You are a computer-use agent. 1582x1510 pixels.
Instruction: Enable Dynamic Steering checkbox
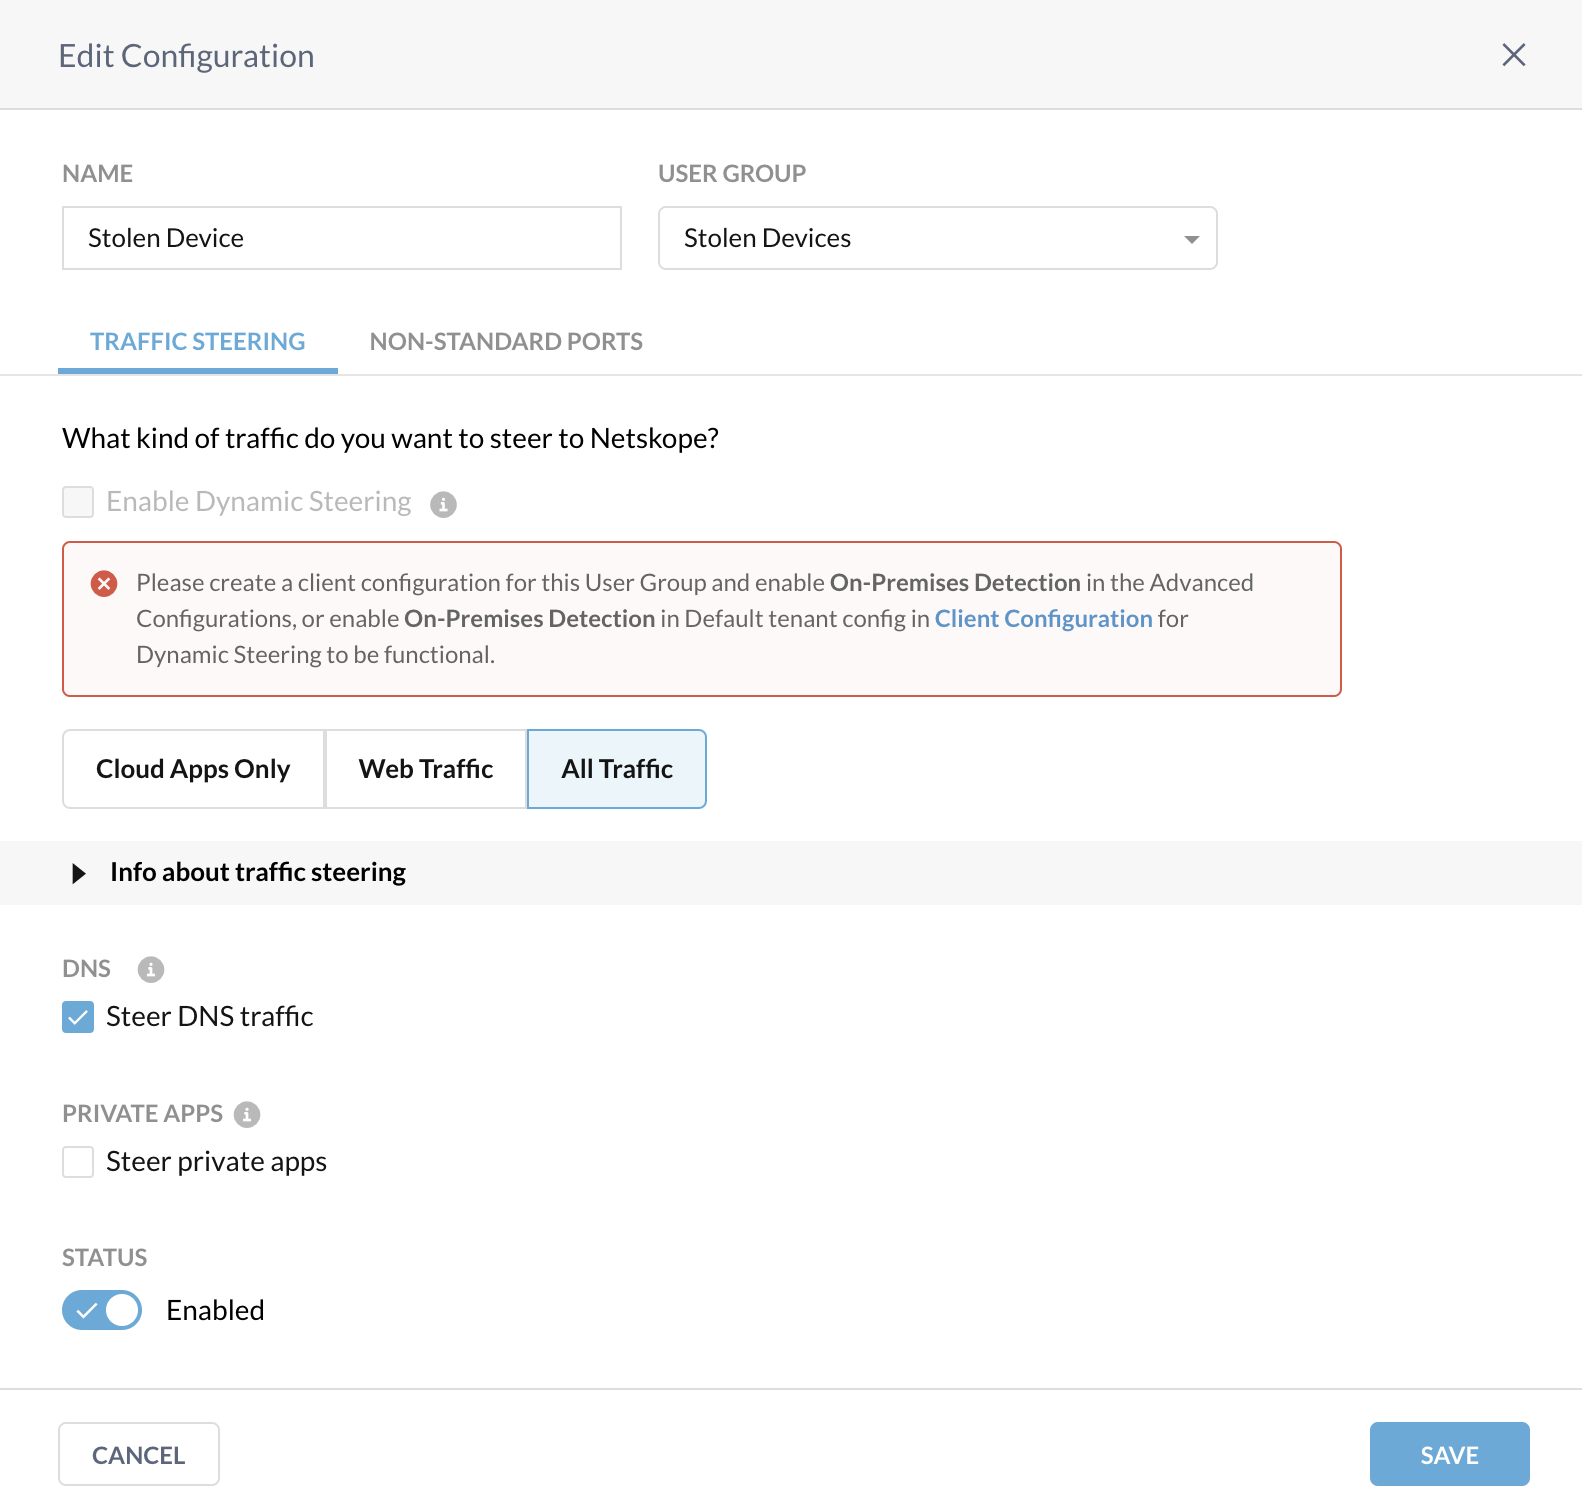pyautogui.click(x=78, y=502)
